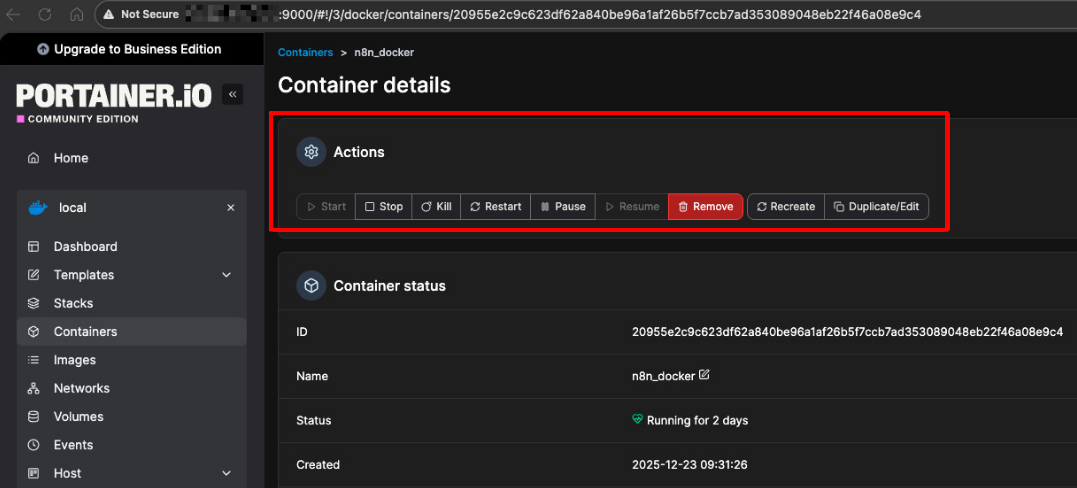Expand the Host submenu chevron

(227, 473)
